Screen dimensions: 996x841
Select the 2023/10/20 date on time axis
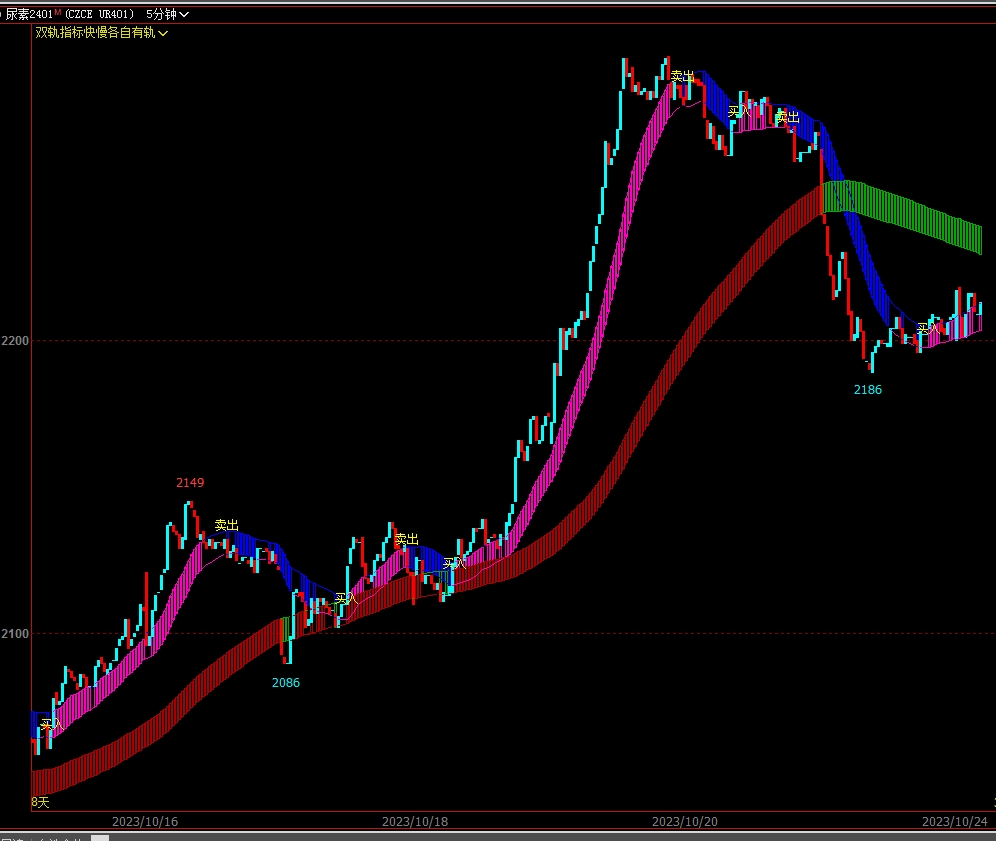tap(685, 821)
